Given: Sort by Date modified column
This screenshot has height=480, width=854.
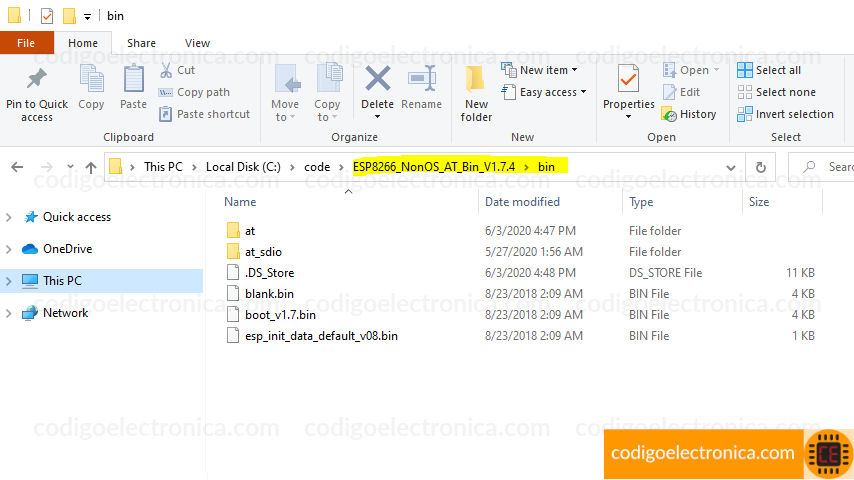Looking at the screenshot, I should (x=522, y=202).
